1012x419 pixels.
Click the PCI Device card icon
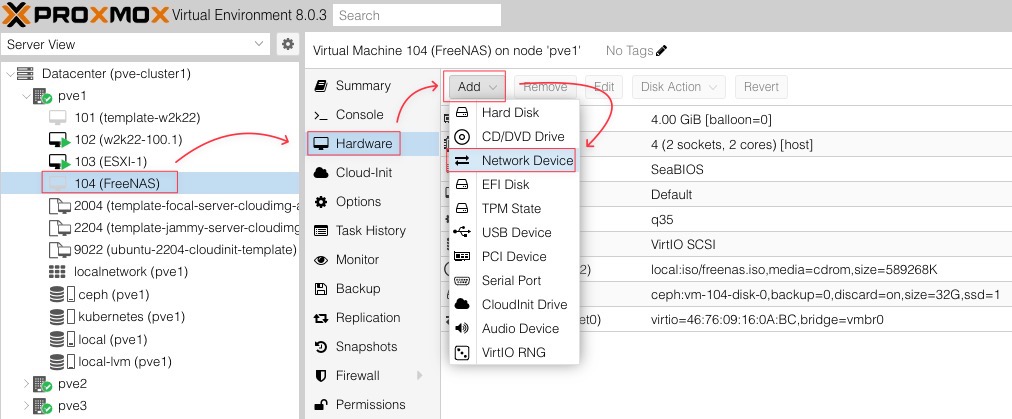click(x=461, y=256)
